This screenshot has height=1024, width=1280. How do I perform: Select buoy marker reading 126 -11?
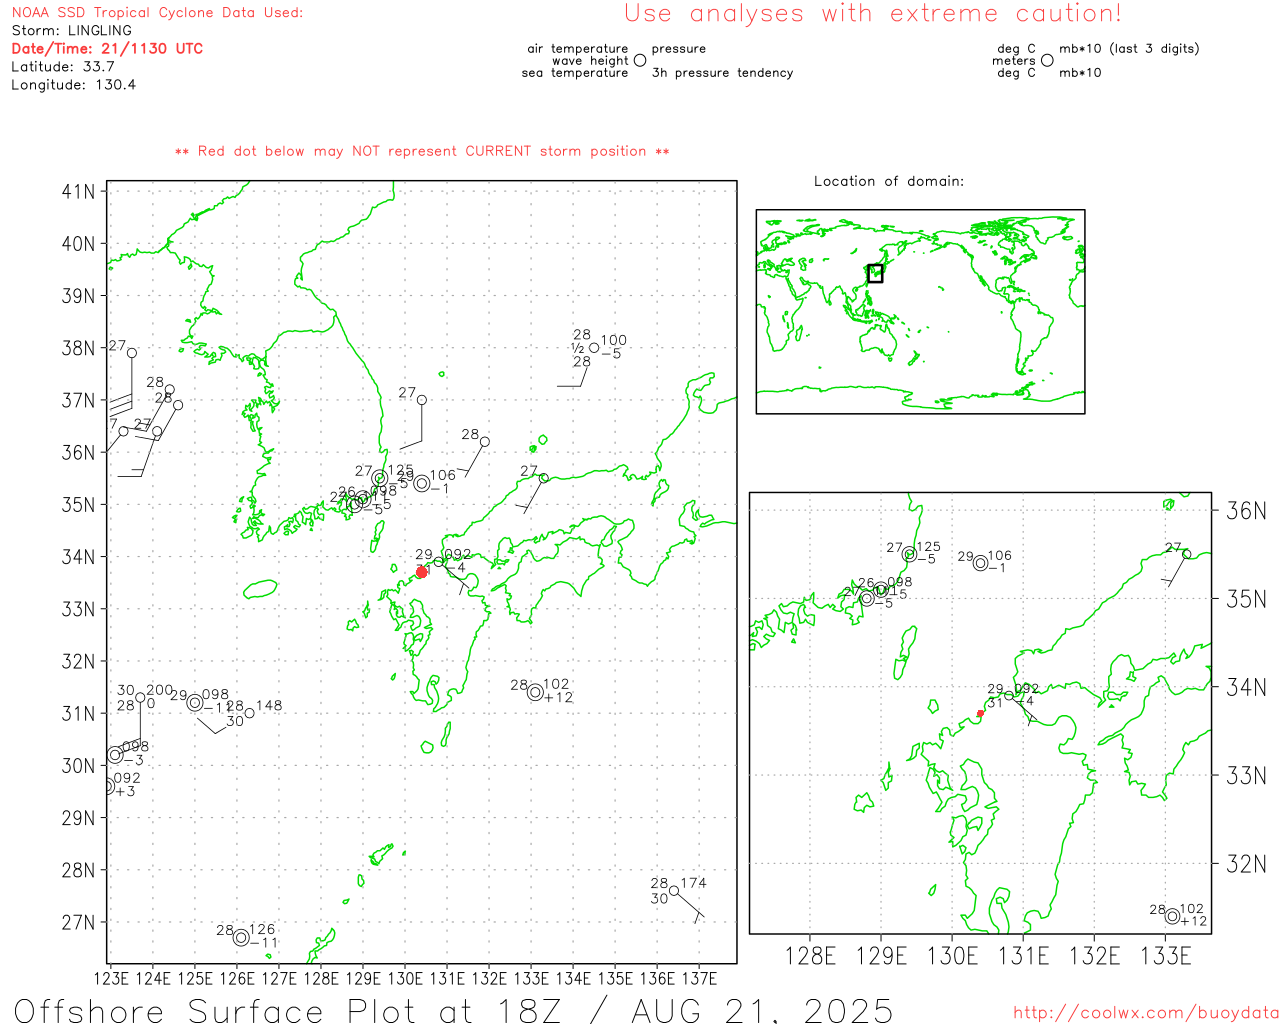[x=241, y=937]
